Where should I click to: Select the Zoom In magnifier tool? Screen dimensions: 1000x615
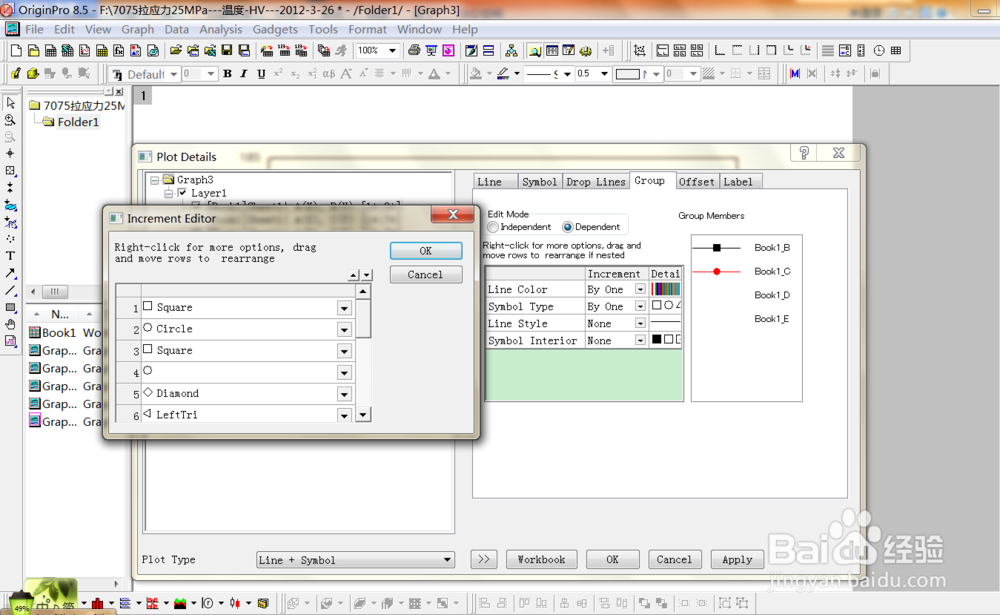(x=10, y=120)
